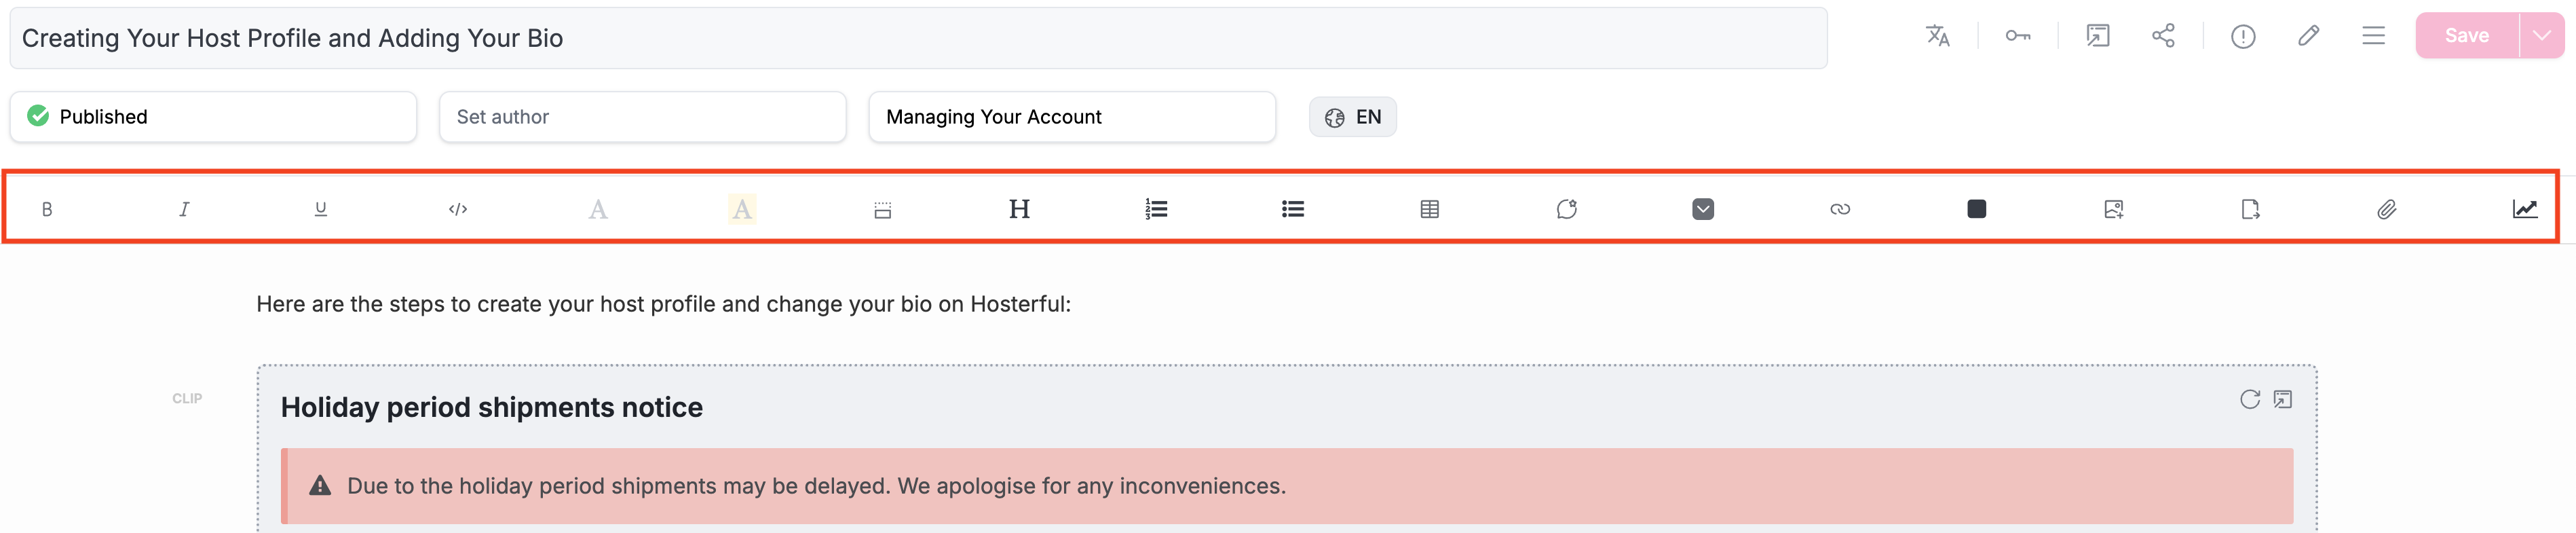
Task: Open the translate article icon
Action: pyautogui.click(x=1938, y=36)
